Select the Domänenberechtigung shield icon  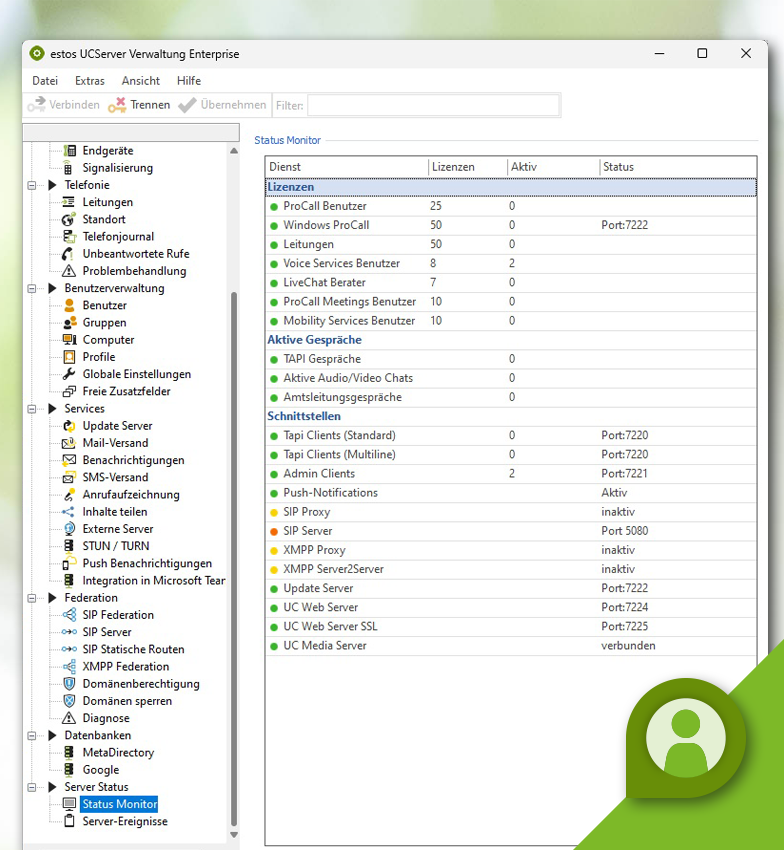pos(69,684)
